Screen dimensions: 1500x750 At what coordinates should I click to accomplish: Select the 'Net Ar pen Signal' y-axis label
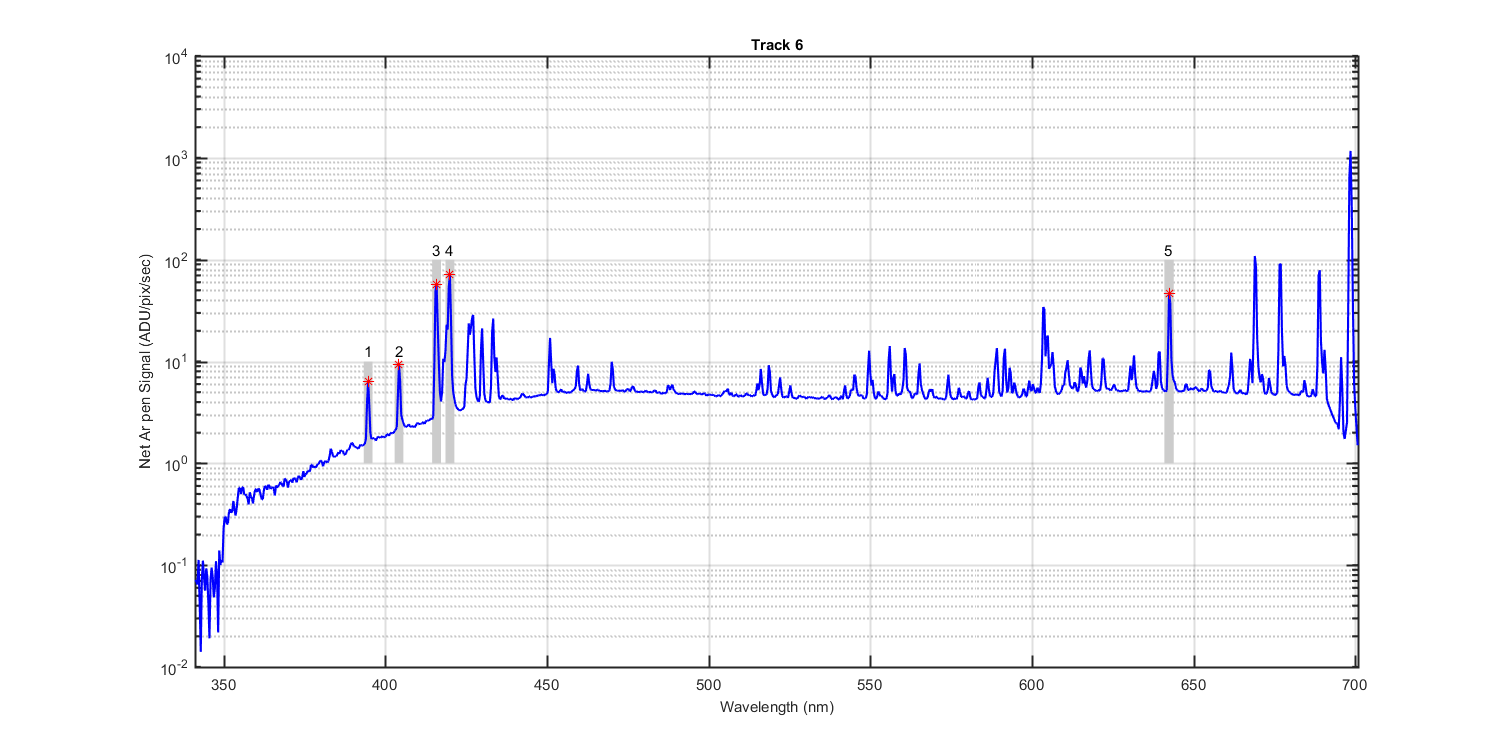tap(144, 362)
